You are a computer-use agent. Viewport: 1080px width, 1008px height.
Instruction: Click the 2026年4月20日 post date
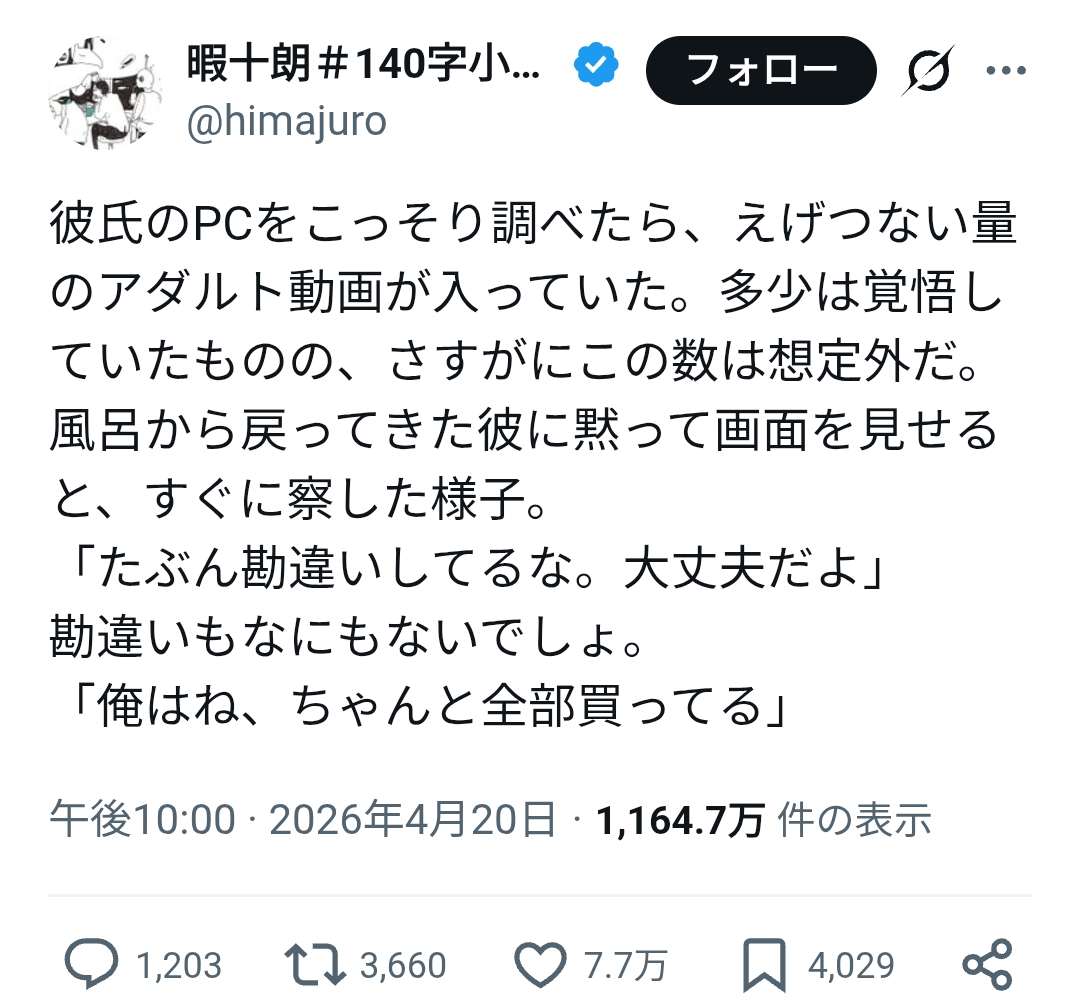[x=413, y=821]
